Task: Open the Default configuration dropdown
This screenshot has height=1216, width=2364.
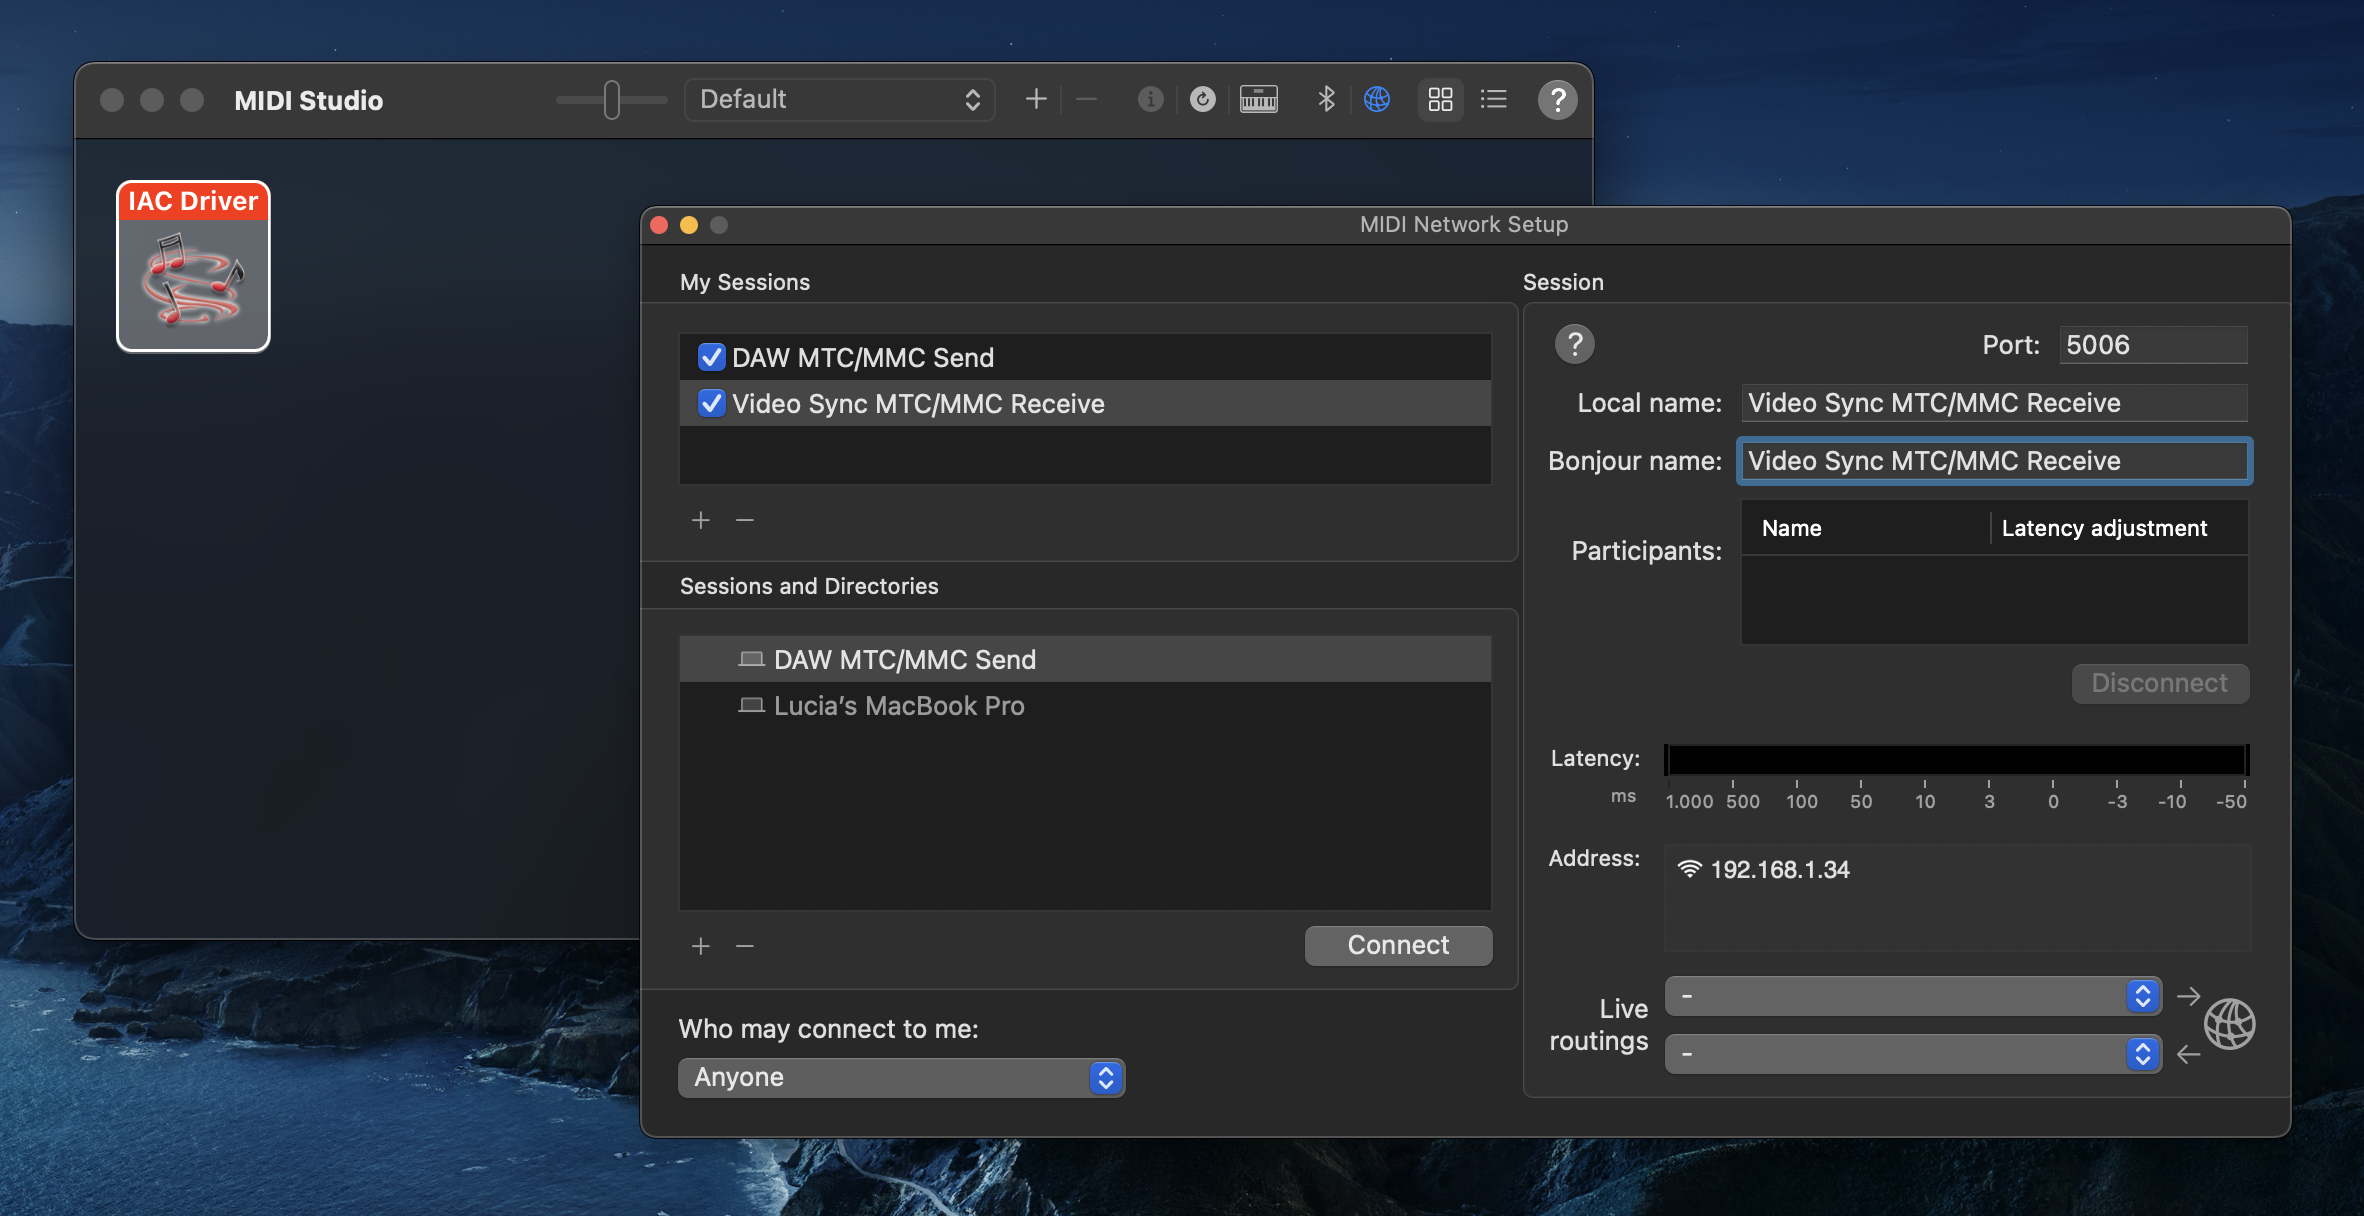Action: [839, 99]
